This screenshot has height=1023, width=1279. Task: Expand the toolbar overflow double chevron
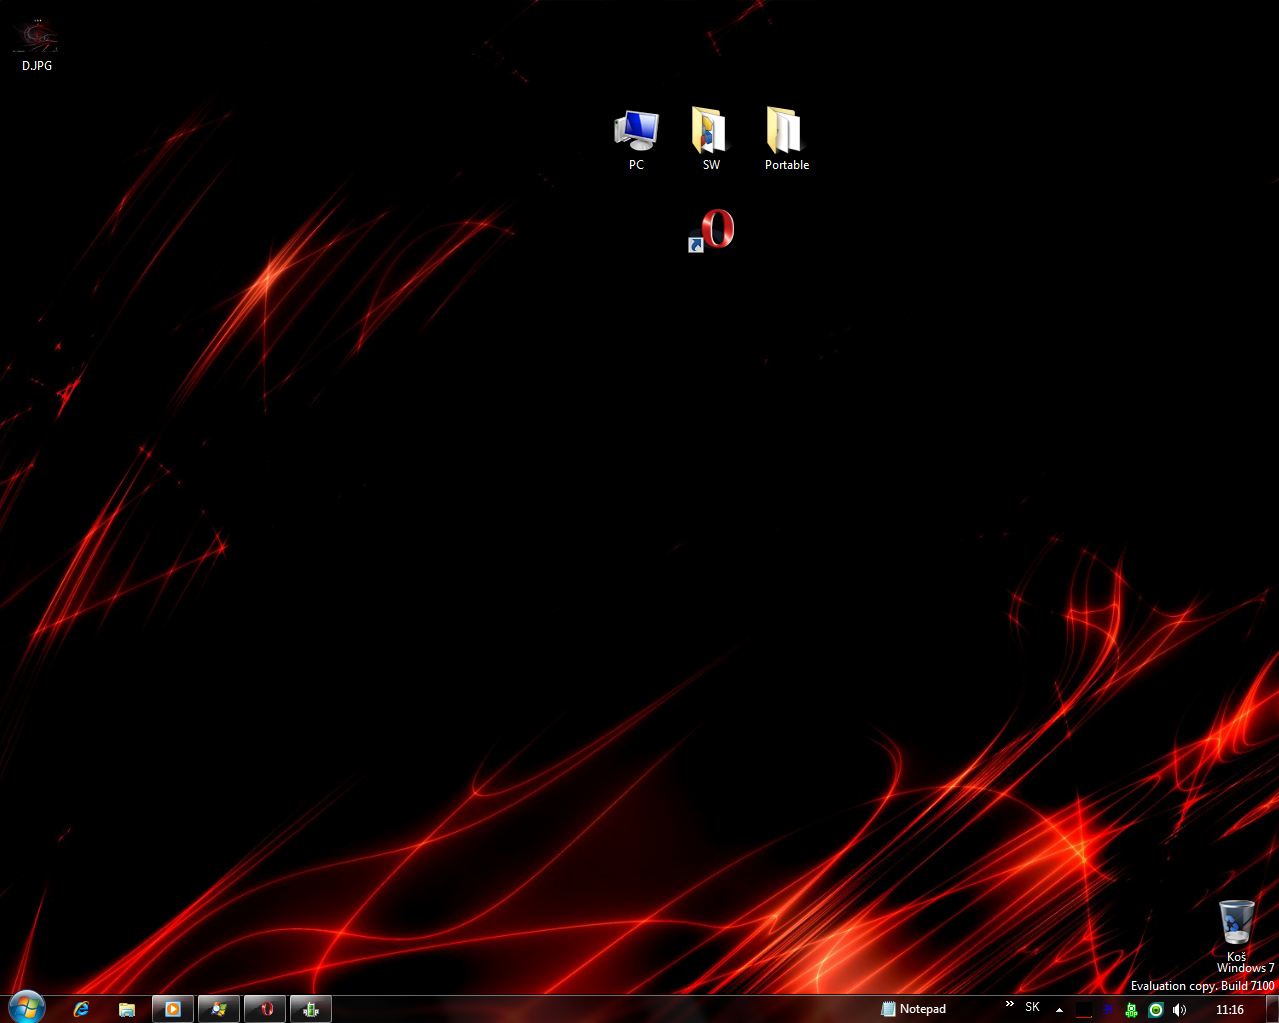point(1009,1004)
